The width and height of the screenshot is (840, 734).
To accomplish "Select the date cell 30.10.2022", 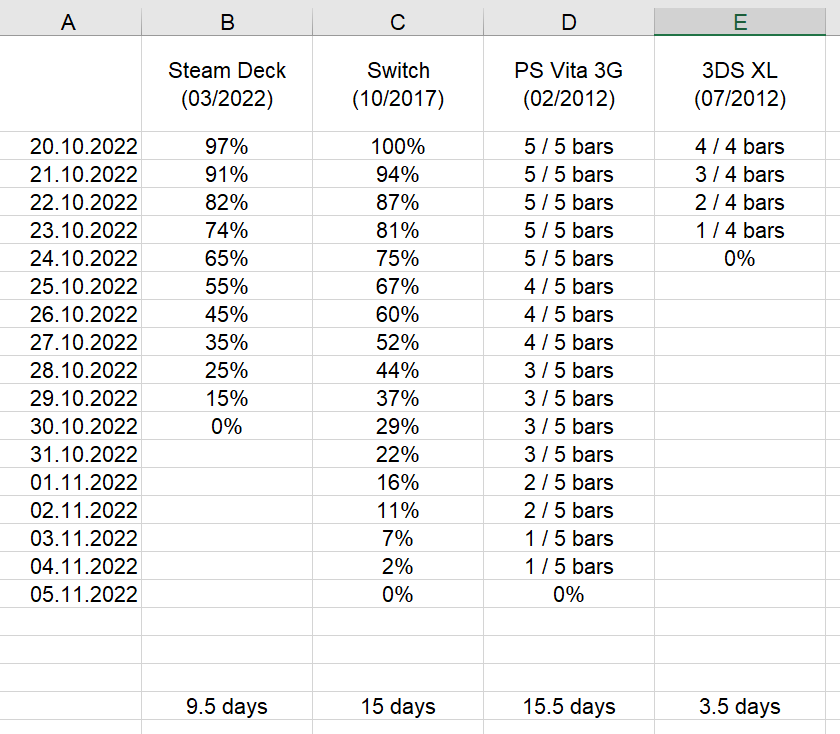I will (70, 426).
